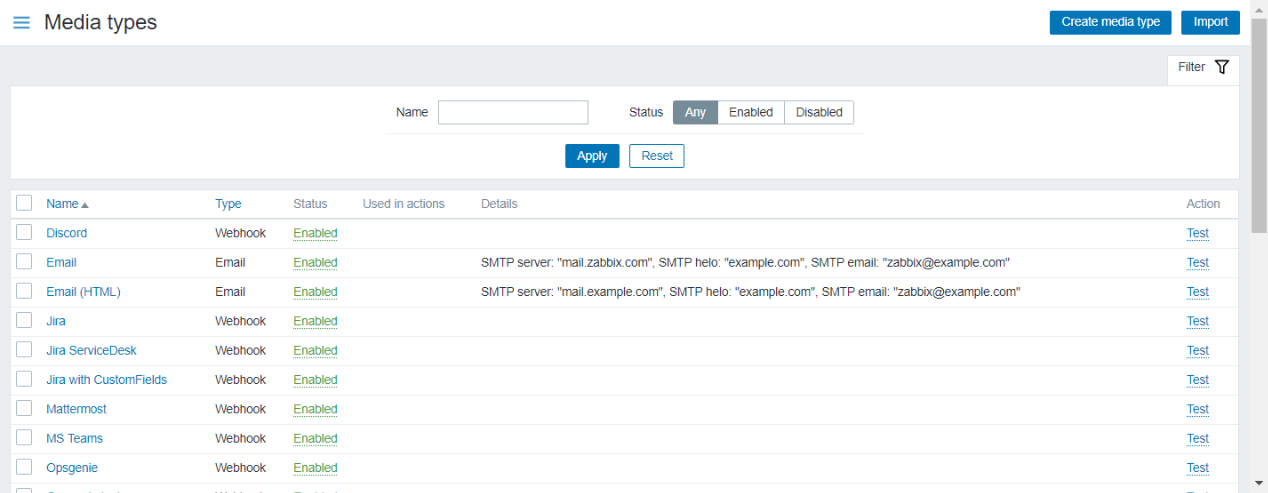Select the MS Teams row checkbox
Image resolution: width=1268 pixels, height=493 pixels.
pyautogui.click(x=24, y=438)
